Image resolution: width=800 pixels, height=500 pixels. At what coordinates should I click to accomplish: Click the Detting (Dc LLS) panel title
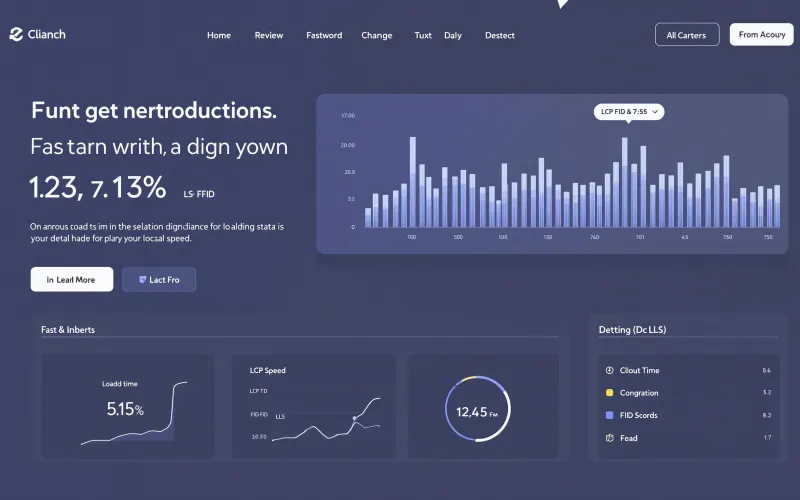coord(632,330)
